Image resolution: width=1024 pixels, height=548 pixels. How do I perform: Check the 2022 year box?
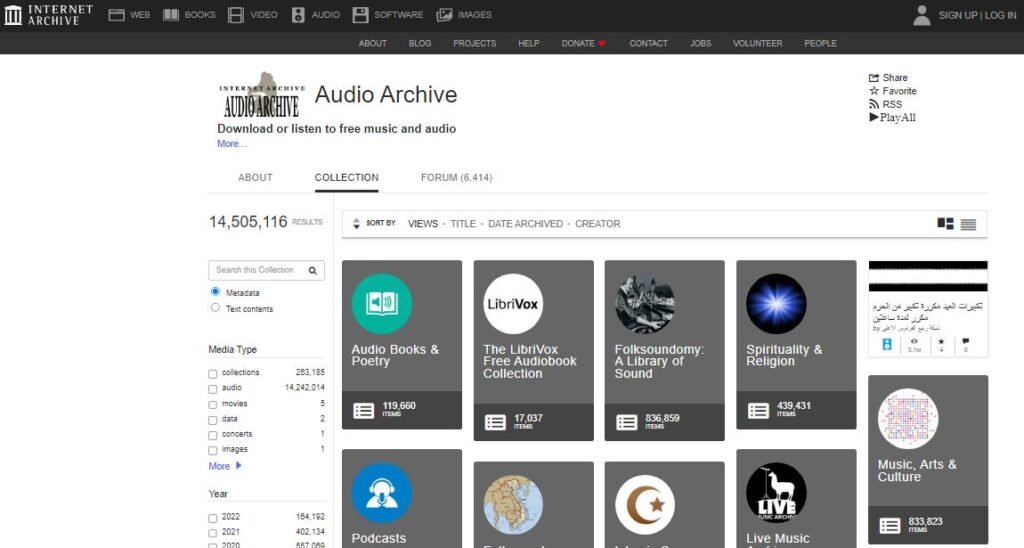pos(212,518)
